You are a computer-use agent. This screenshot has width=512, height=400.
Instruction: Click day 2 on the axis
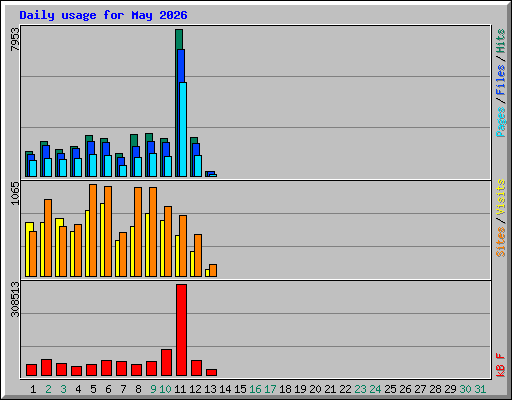coord(48,389)
